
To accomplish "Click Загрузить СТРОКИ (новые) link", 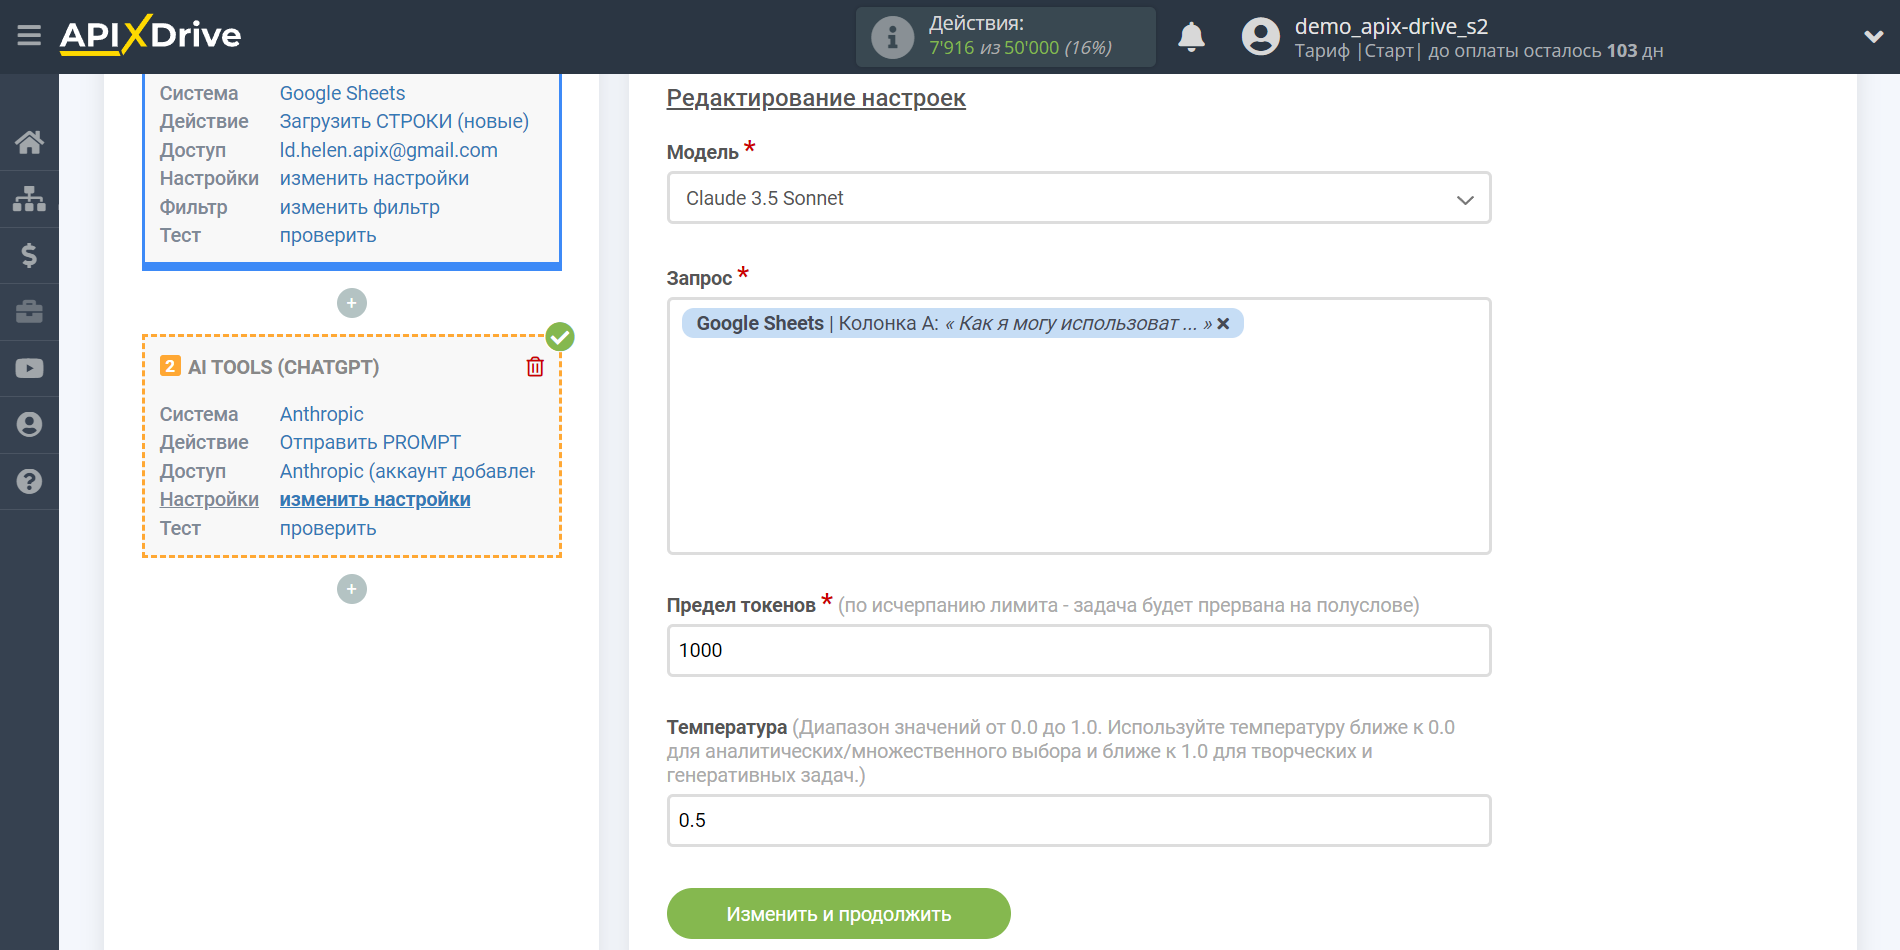I will [404, 121].
